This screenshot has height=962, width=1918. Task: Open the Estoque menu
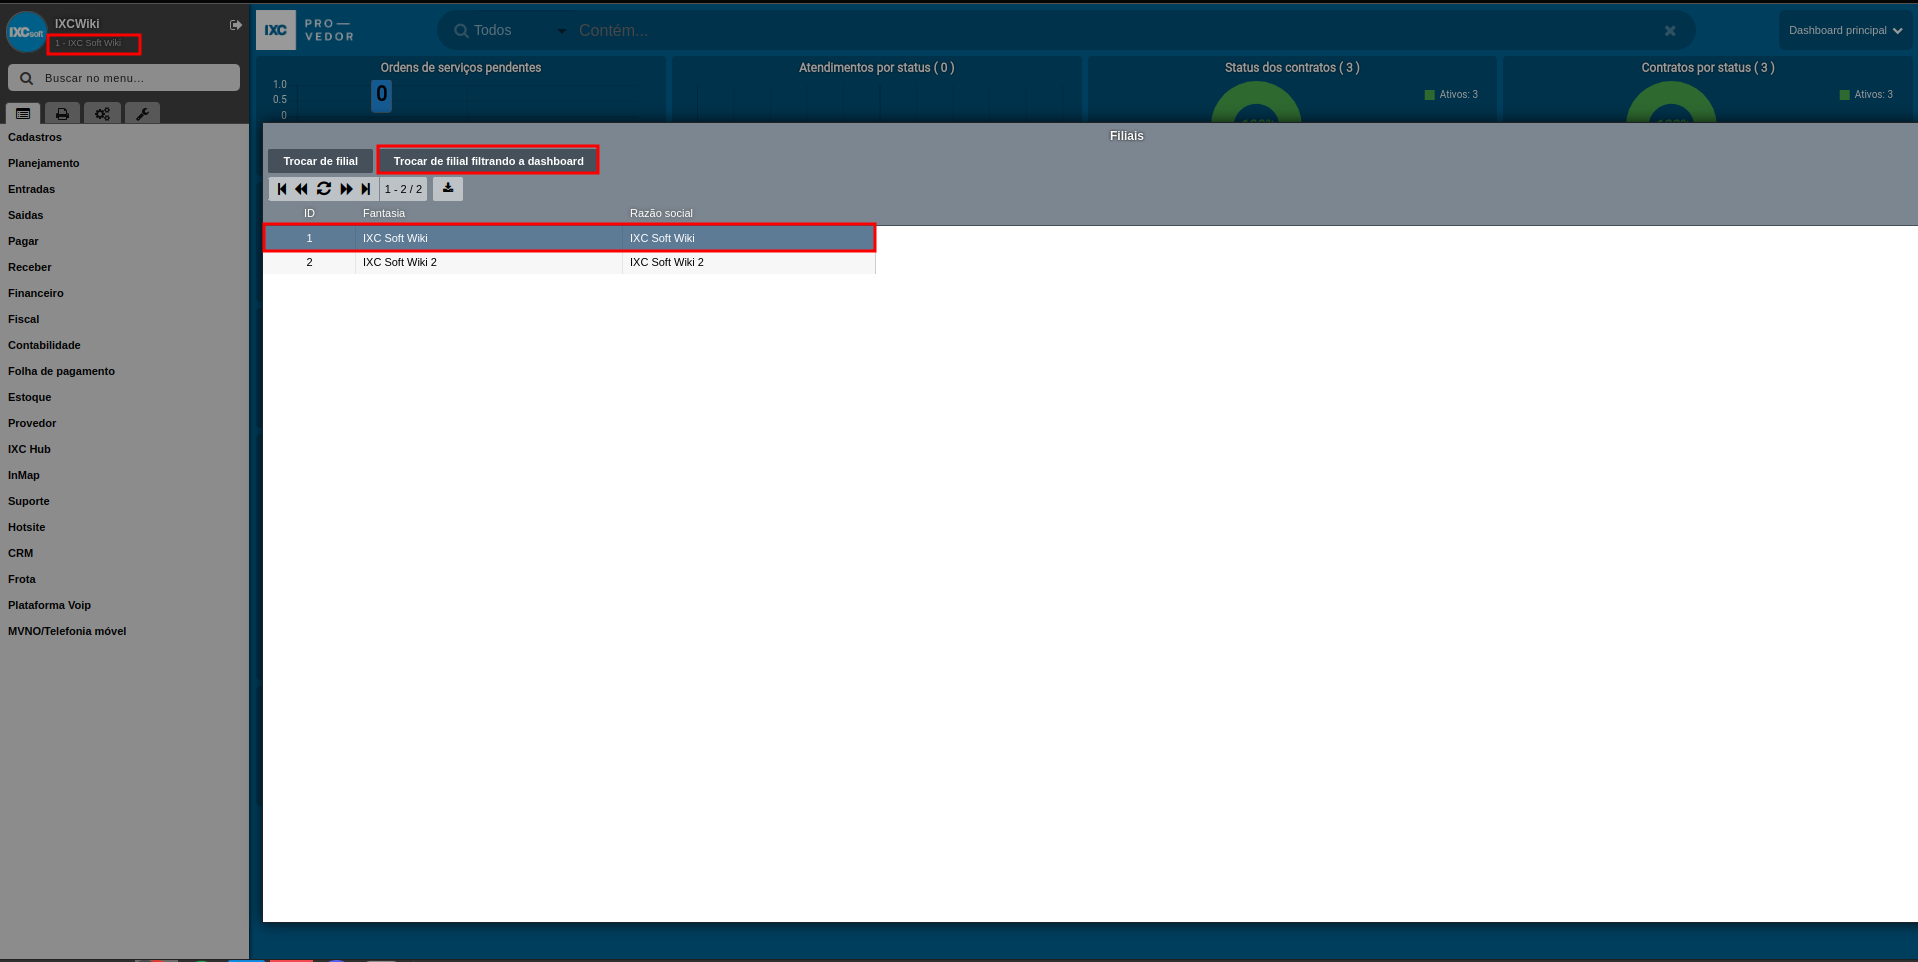[30, 397]
